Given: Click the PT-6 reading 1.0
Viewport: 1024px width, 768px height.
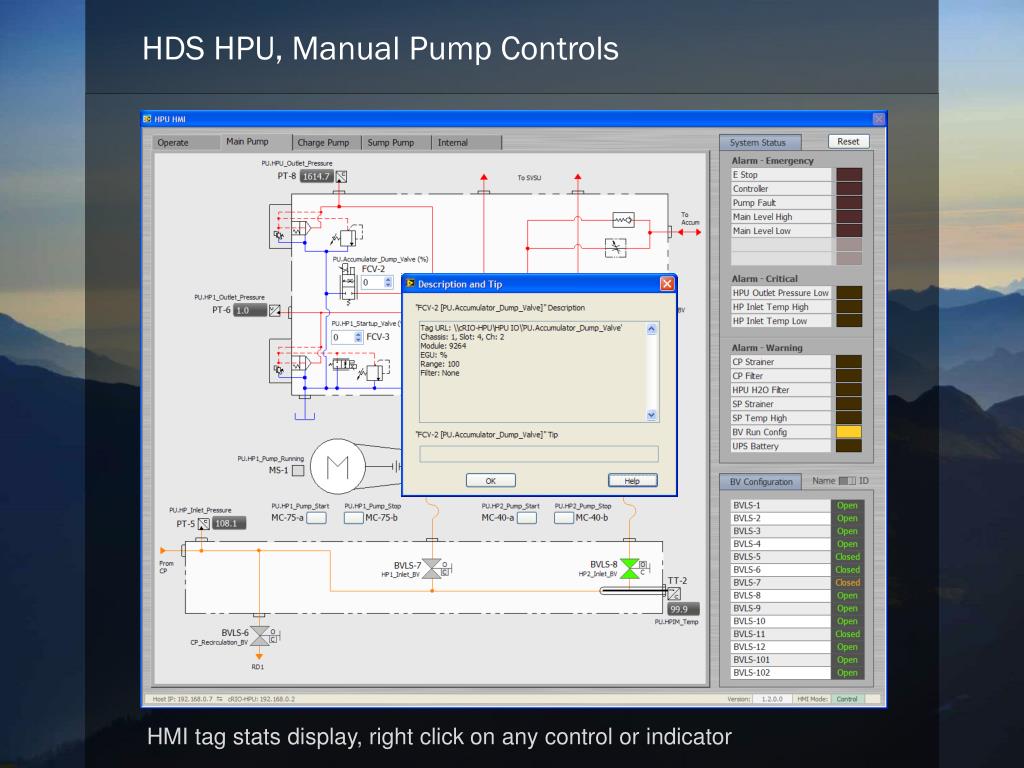Looking at the screenshot, I should coord(250,310).
